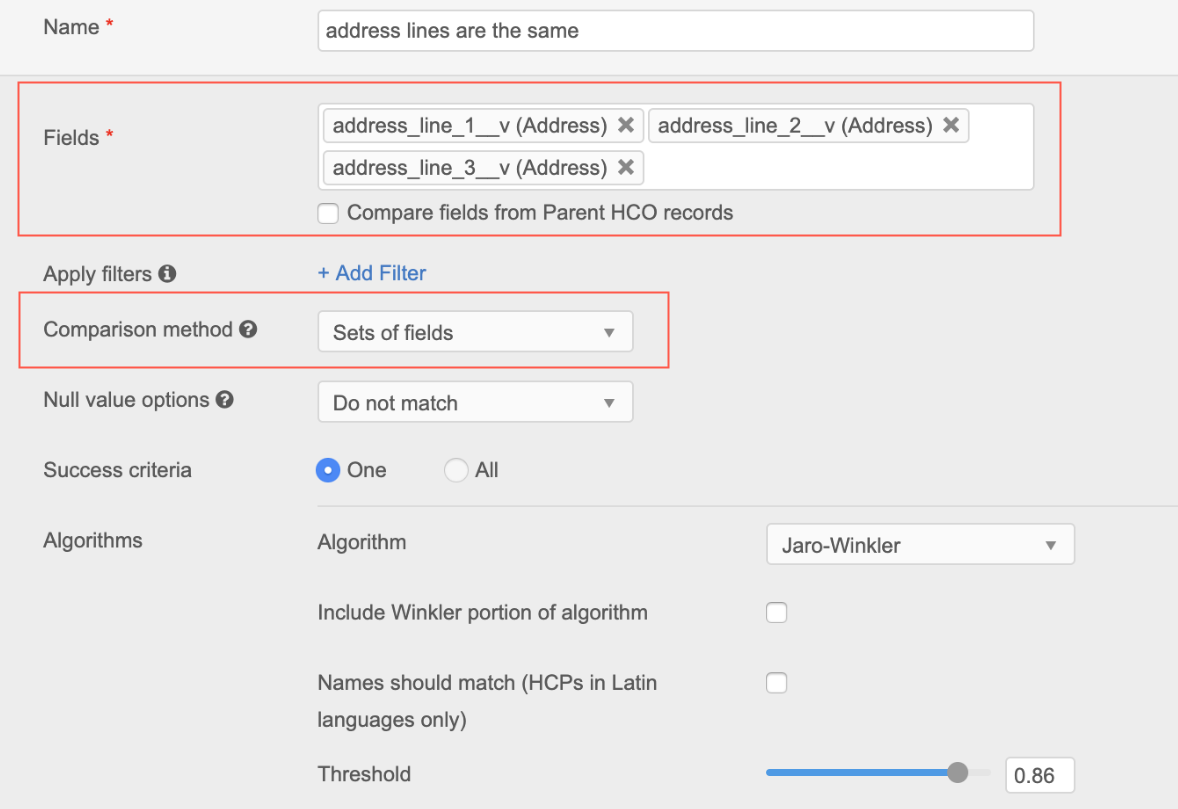Remove address_line_1__v field tag
Screen dimensions: 1178x809
[626, 125]
